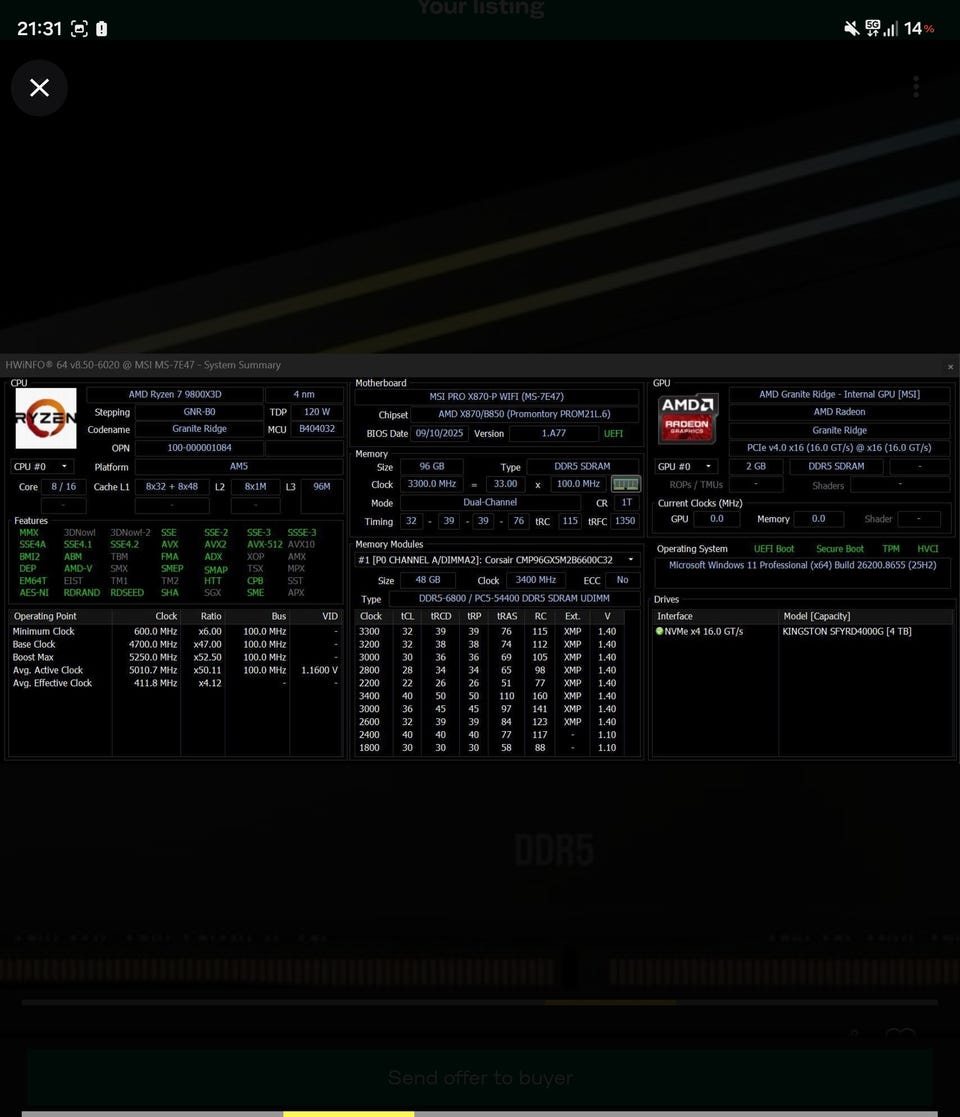
Task: Click the 8x32 + 8x48 L1 cache value
Action: [x=172, y=487]
